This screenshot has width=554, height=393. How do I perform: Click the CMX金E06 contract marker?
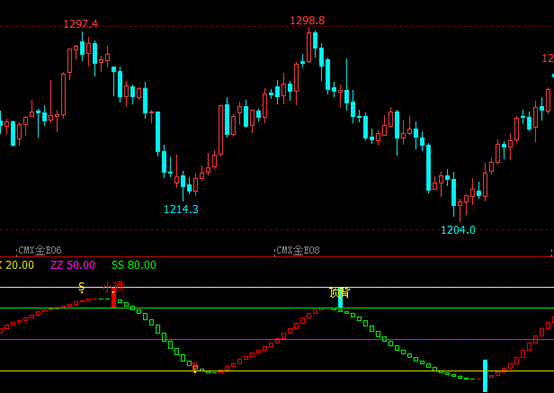(40, 251)
